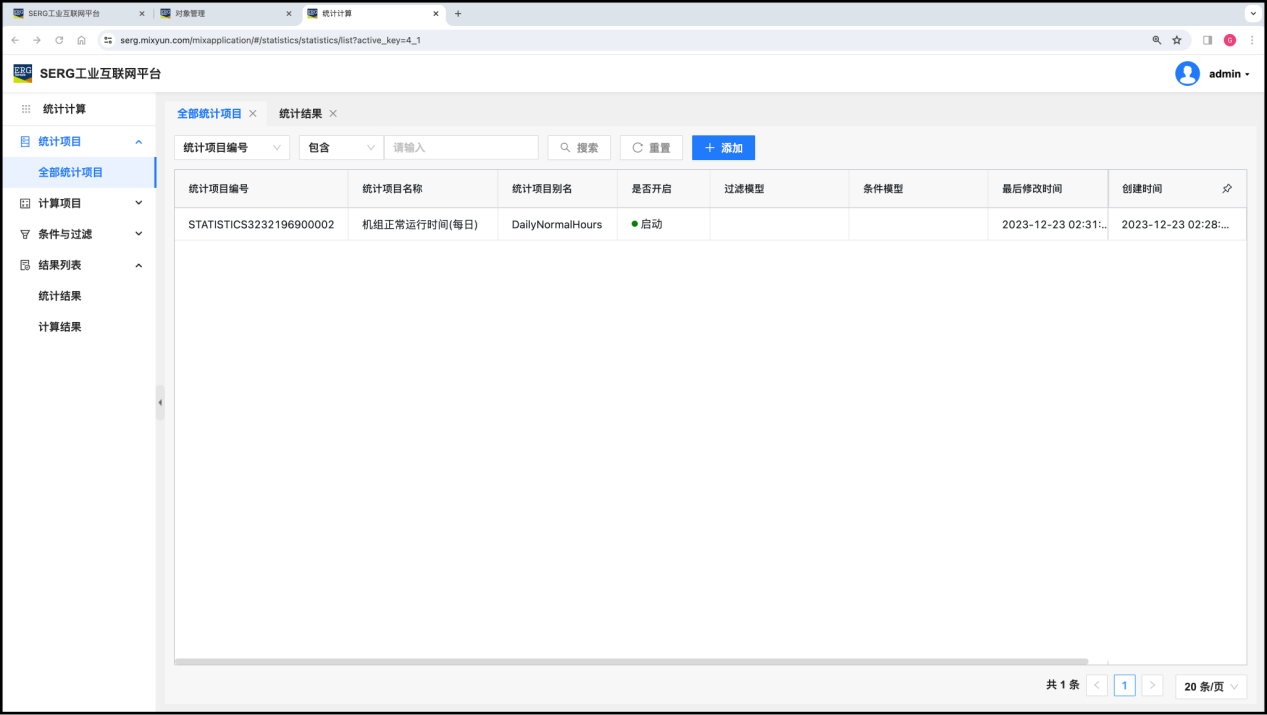
Task: Click the admin user avatar icon
Action: [x=1187, y=74]
